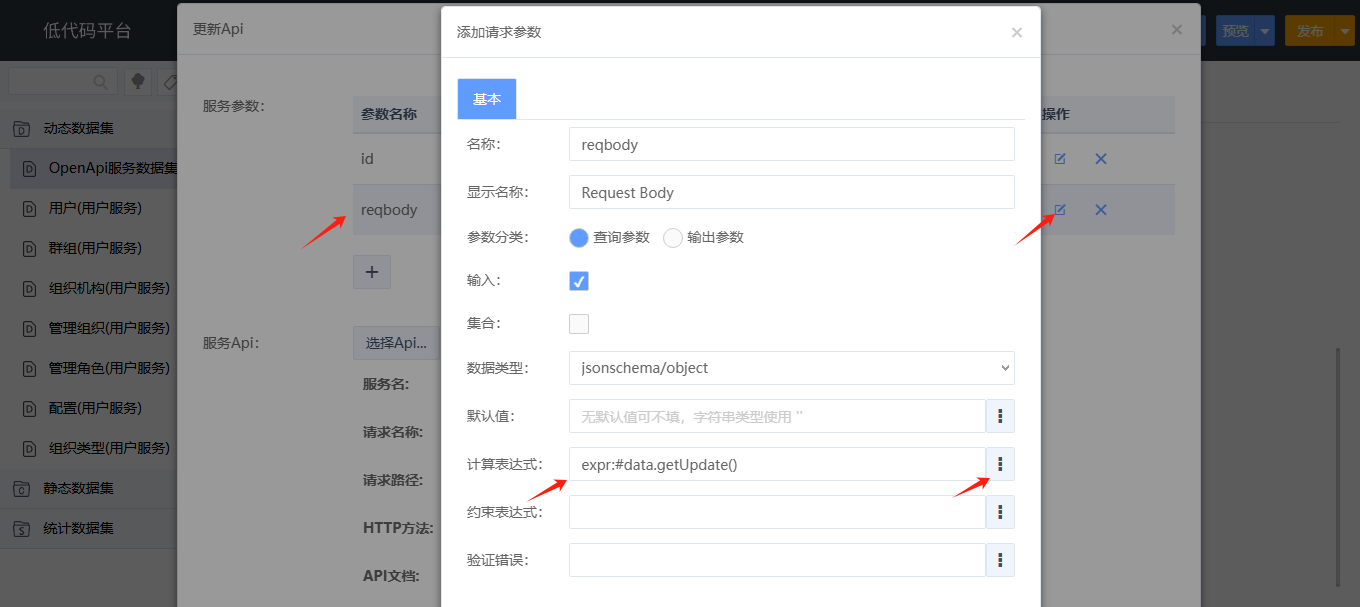Close the 添加请求参数 dialog
Viewport: 1360px width, 607px height.
(1017, 33)
